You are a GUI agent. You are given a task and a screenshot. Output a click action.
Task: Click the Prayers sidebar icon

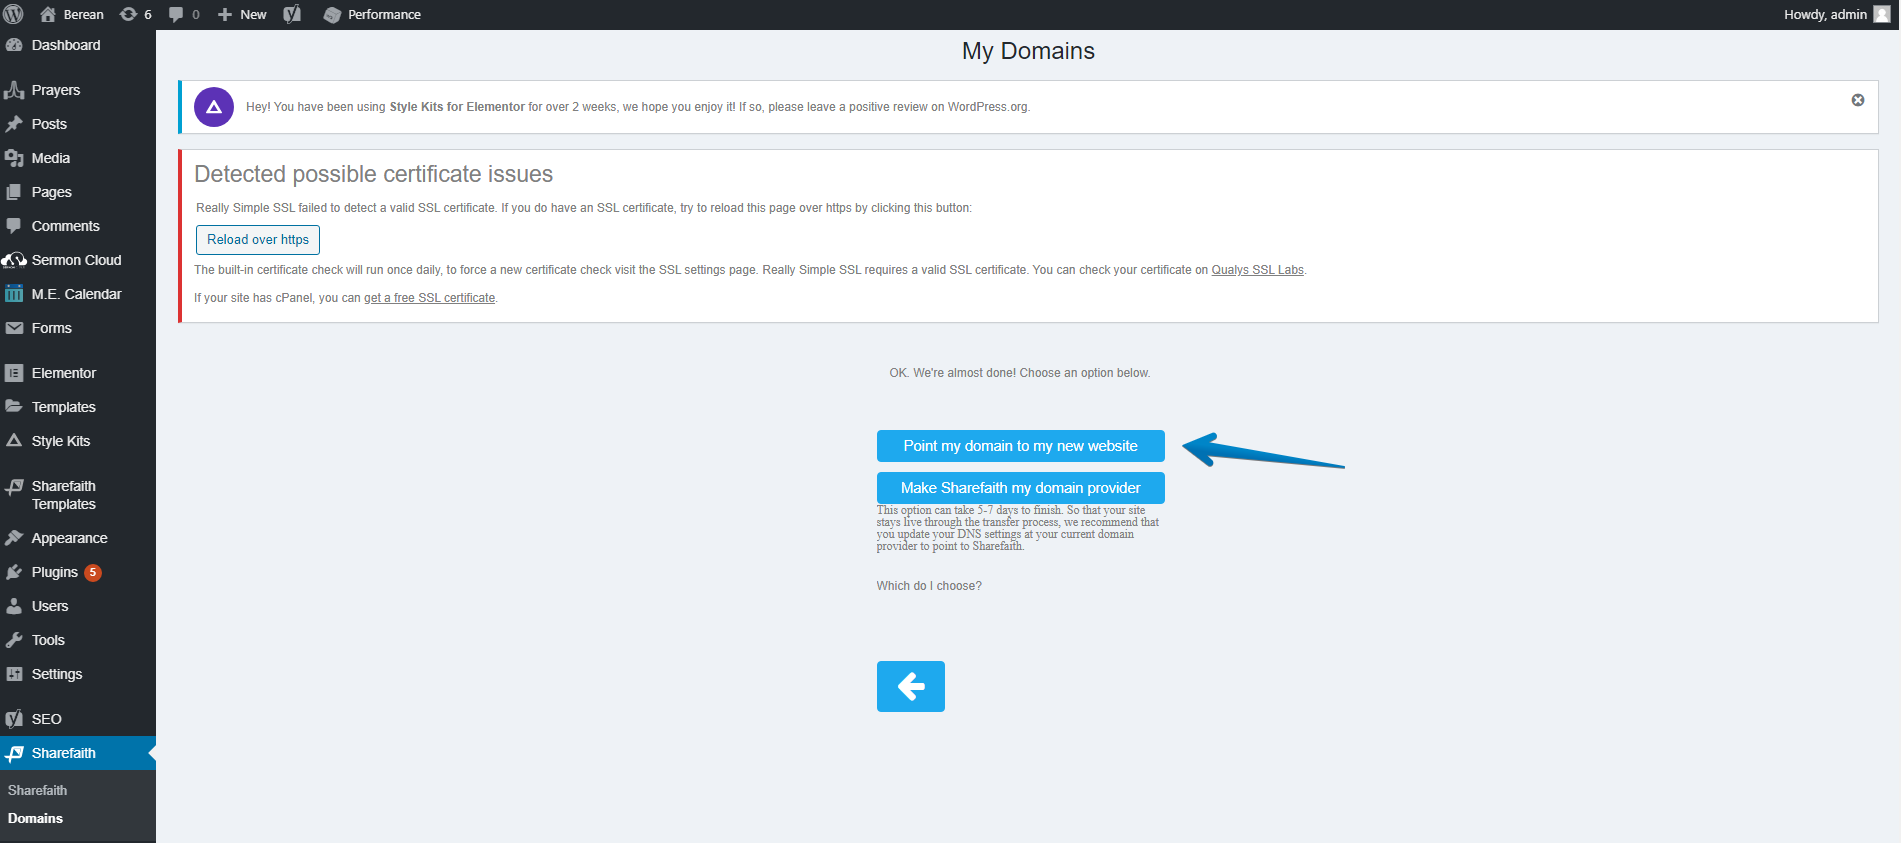(14, 90)
